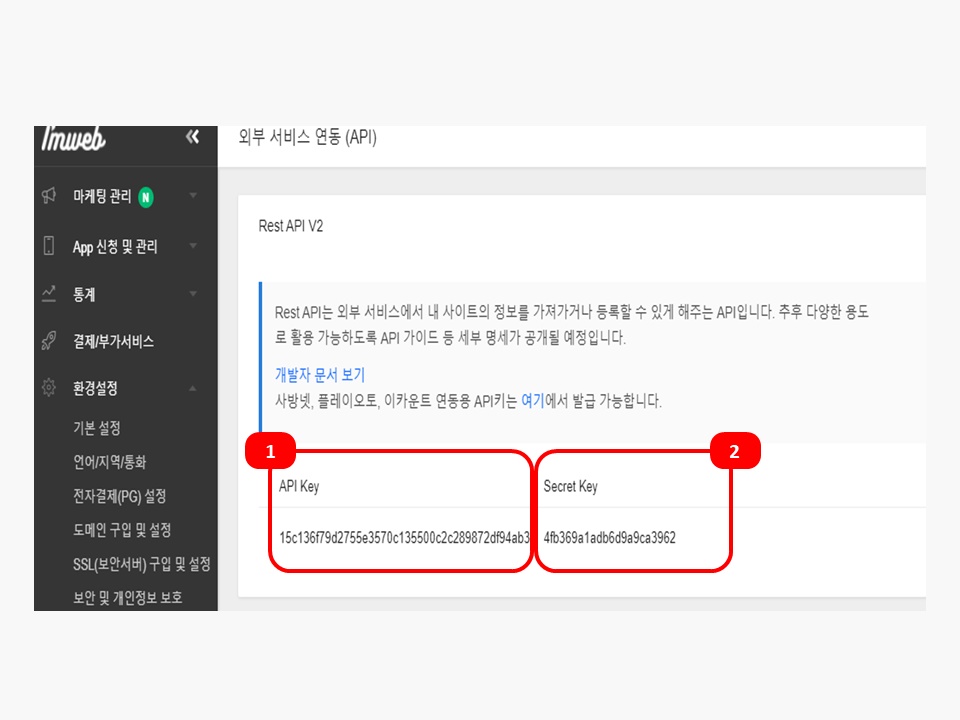Collapse the sidebar with double chevron
Screen dimensions: 960x720
click(193, 137)
